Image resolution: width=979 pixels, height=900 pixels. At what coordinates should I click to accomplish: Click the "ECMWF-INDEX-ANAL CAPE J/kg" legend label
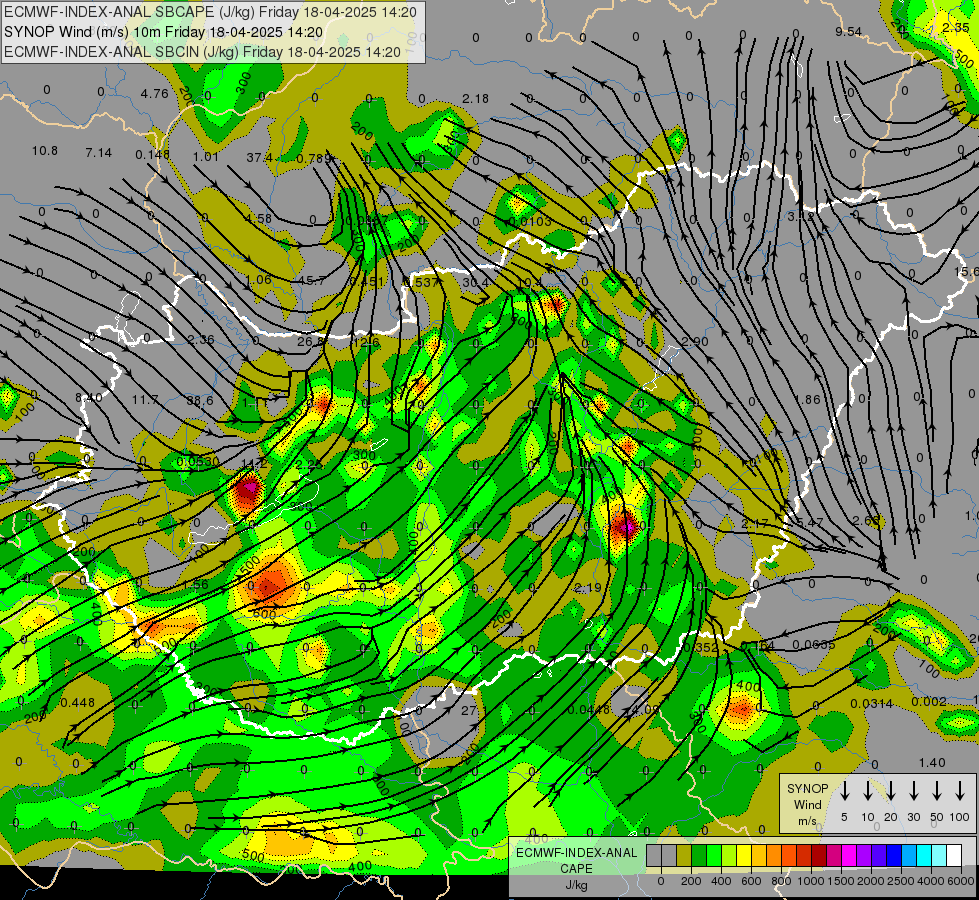coord(576,869)
